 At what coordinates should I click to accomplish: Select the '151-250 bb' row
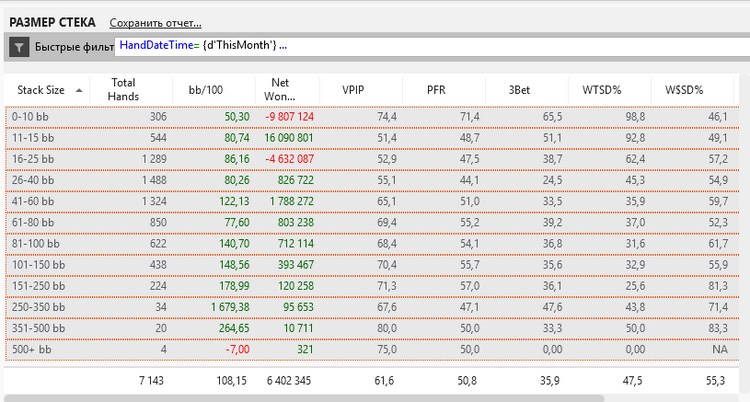(x=372, y=286)
